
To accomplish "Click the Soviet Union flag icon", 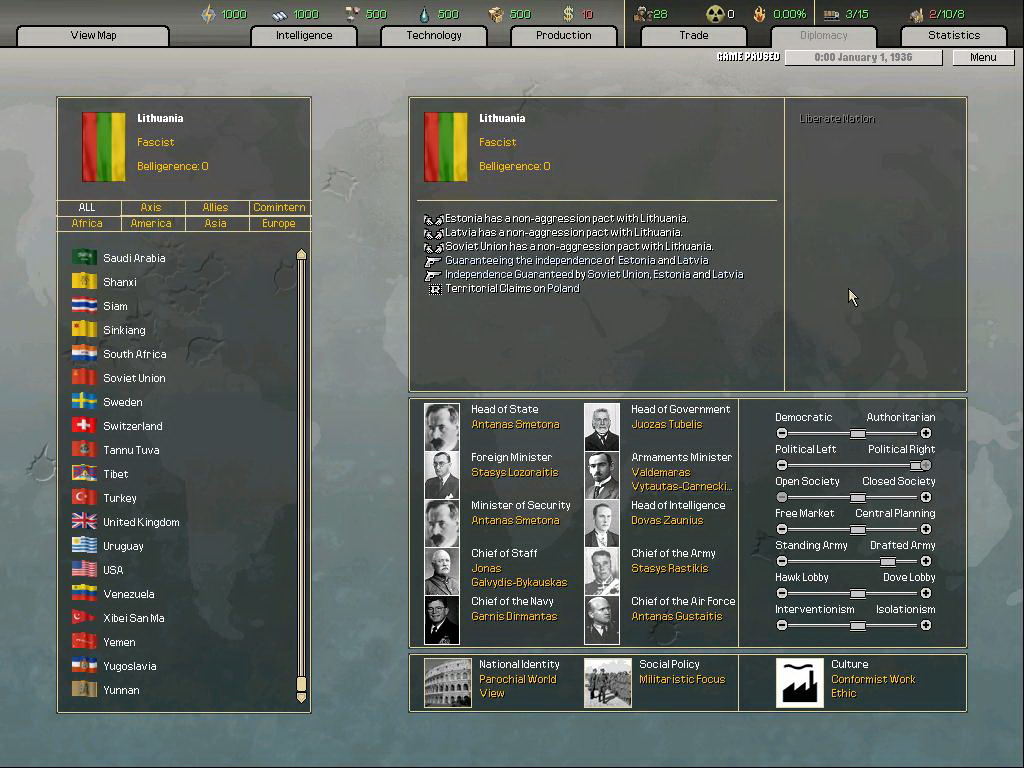I will tap(84, 378).
